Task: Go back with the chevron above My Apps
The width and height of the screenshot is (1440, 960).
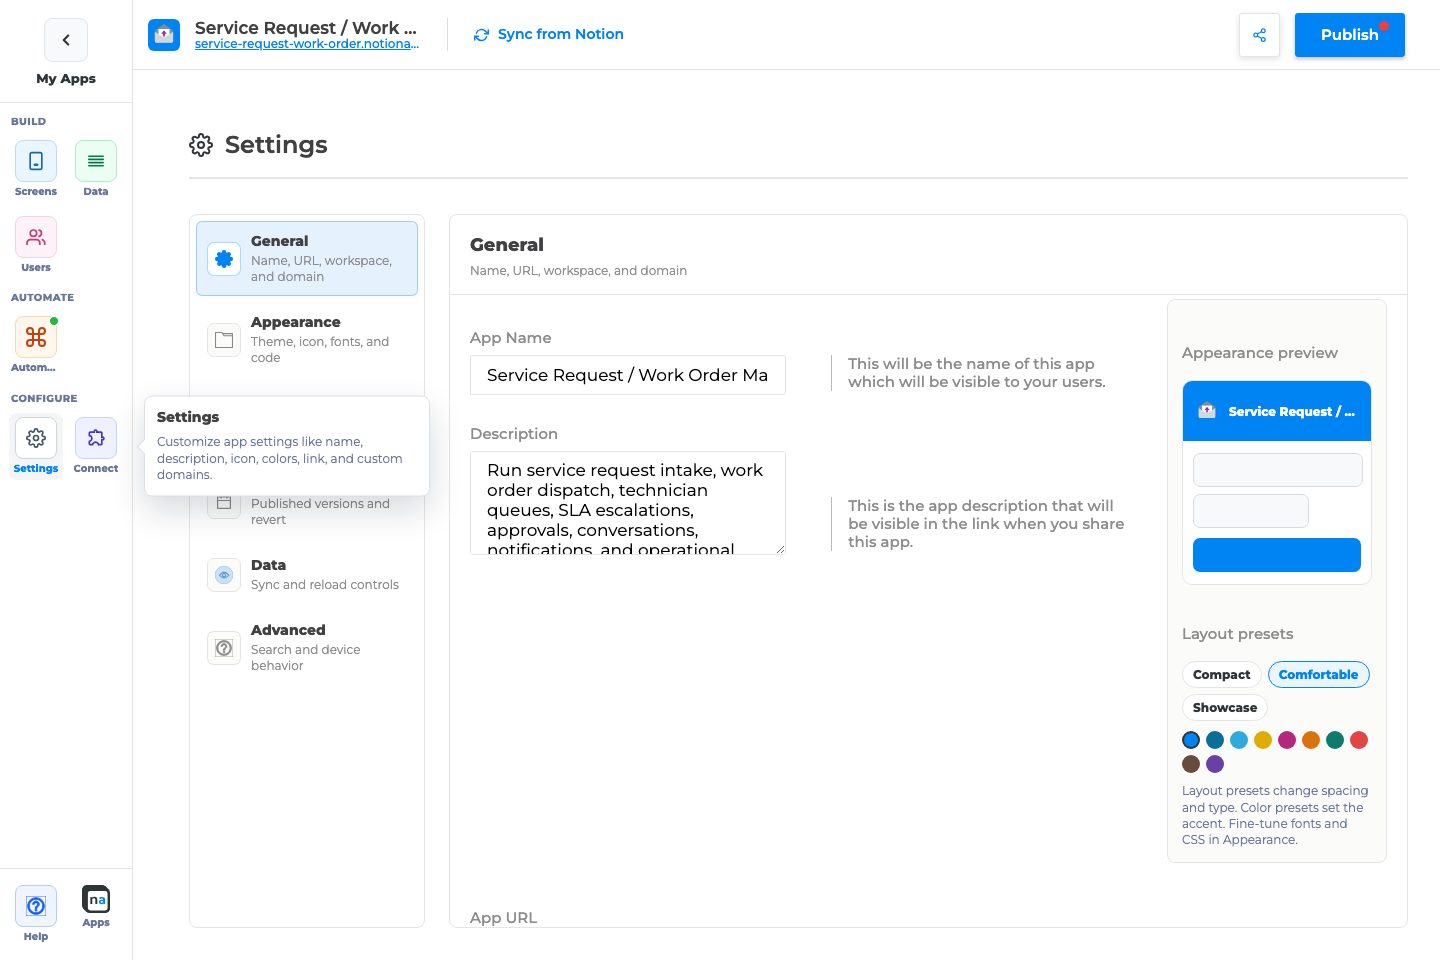Action: coord(66,40)
